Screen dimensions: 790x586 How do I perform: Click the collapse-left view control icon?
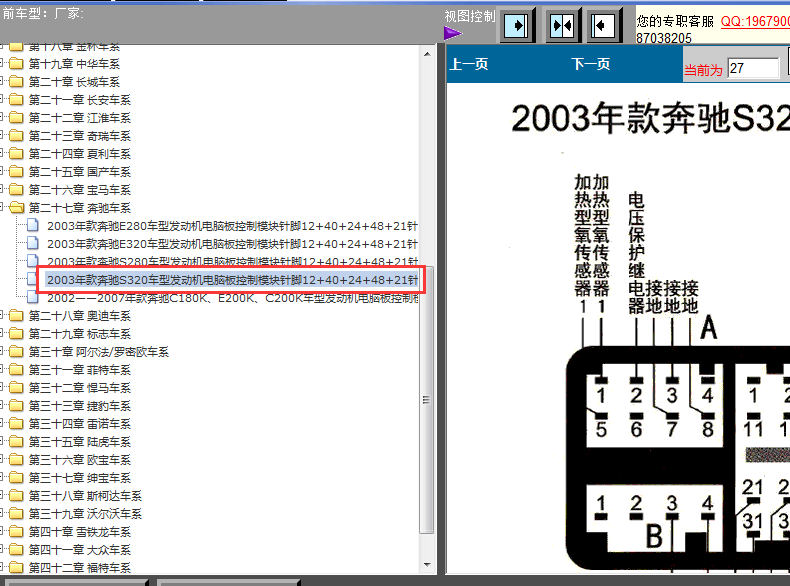click(x=603, y=25)
